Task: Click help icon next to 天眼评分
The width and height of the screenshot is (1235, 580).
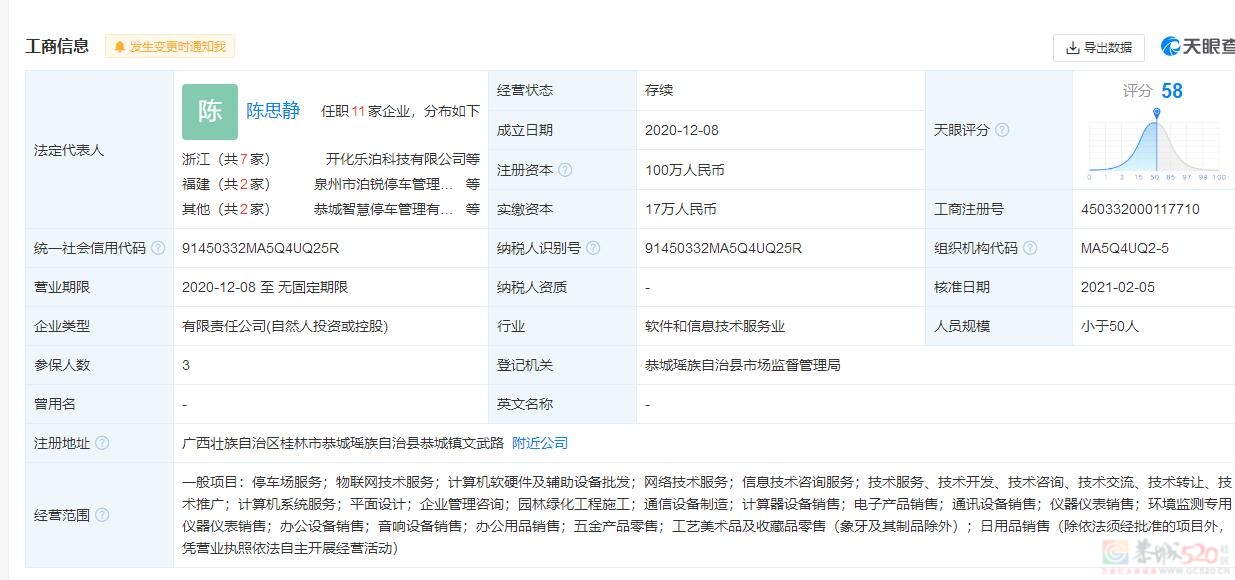Action: click(1002, 130)
